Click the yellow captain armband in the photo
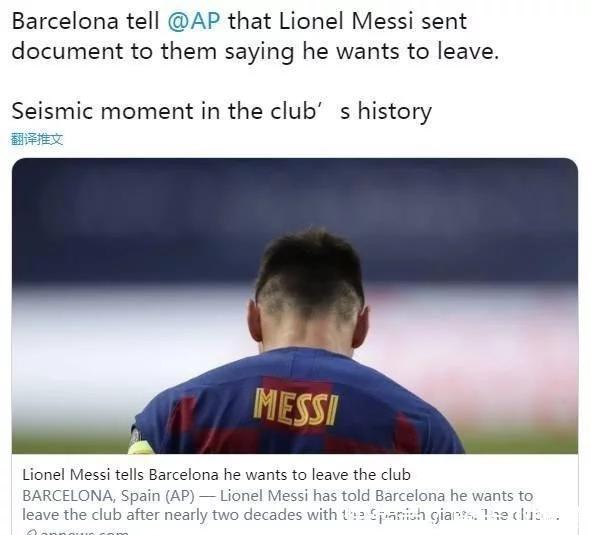The height and width of the screenshot is (535, 591). (140, 447)
